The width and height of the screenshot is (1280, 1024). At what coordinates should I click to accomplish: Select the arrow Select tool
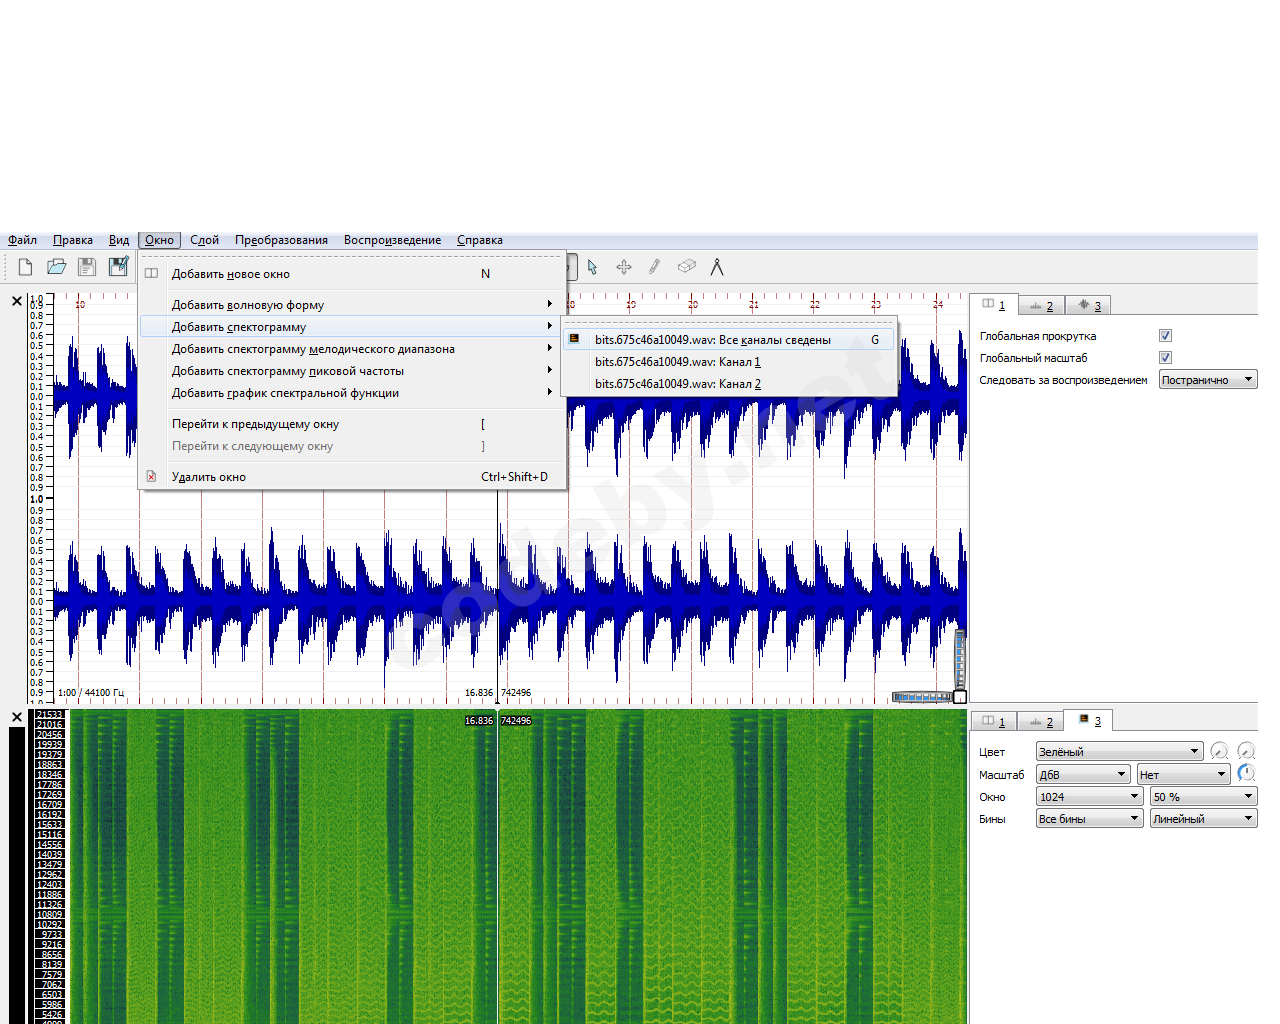pos(593,267)
